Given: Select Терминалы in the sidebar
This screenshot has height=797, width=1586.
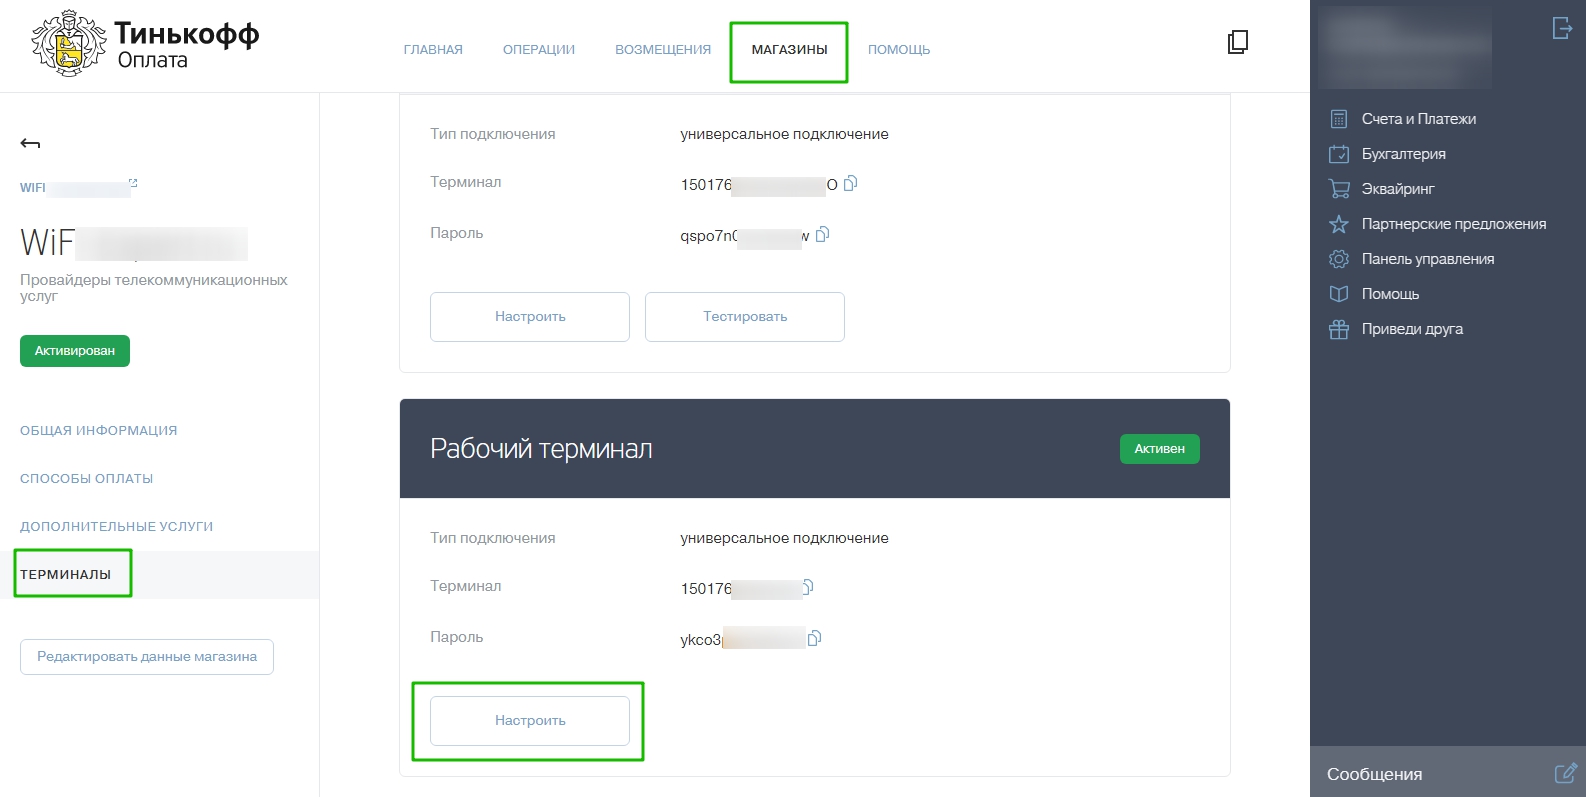Looking at the screenshot, I should 66,574.
